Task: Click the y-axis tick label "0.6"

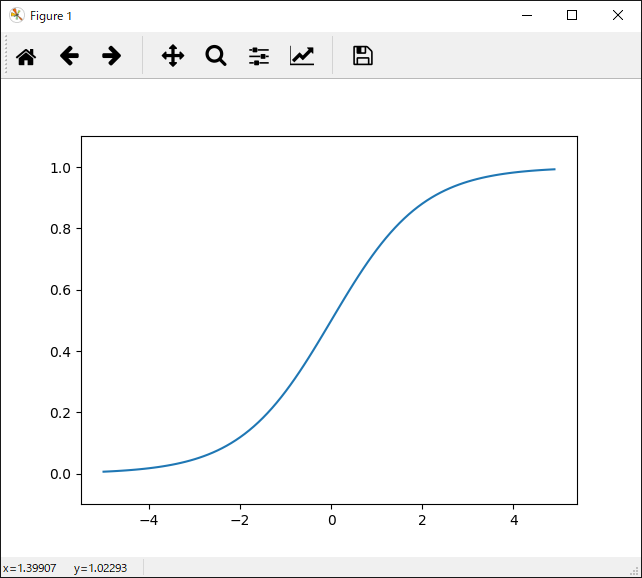Action: (62, 290)
